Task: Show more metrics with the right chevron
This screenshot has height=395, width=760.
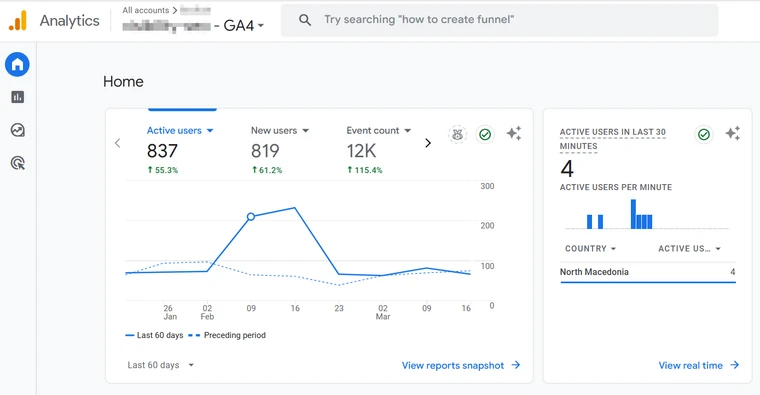Action: coord(428,143)
